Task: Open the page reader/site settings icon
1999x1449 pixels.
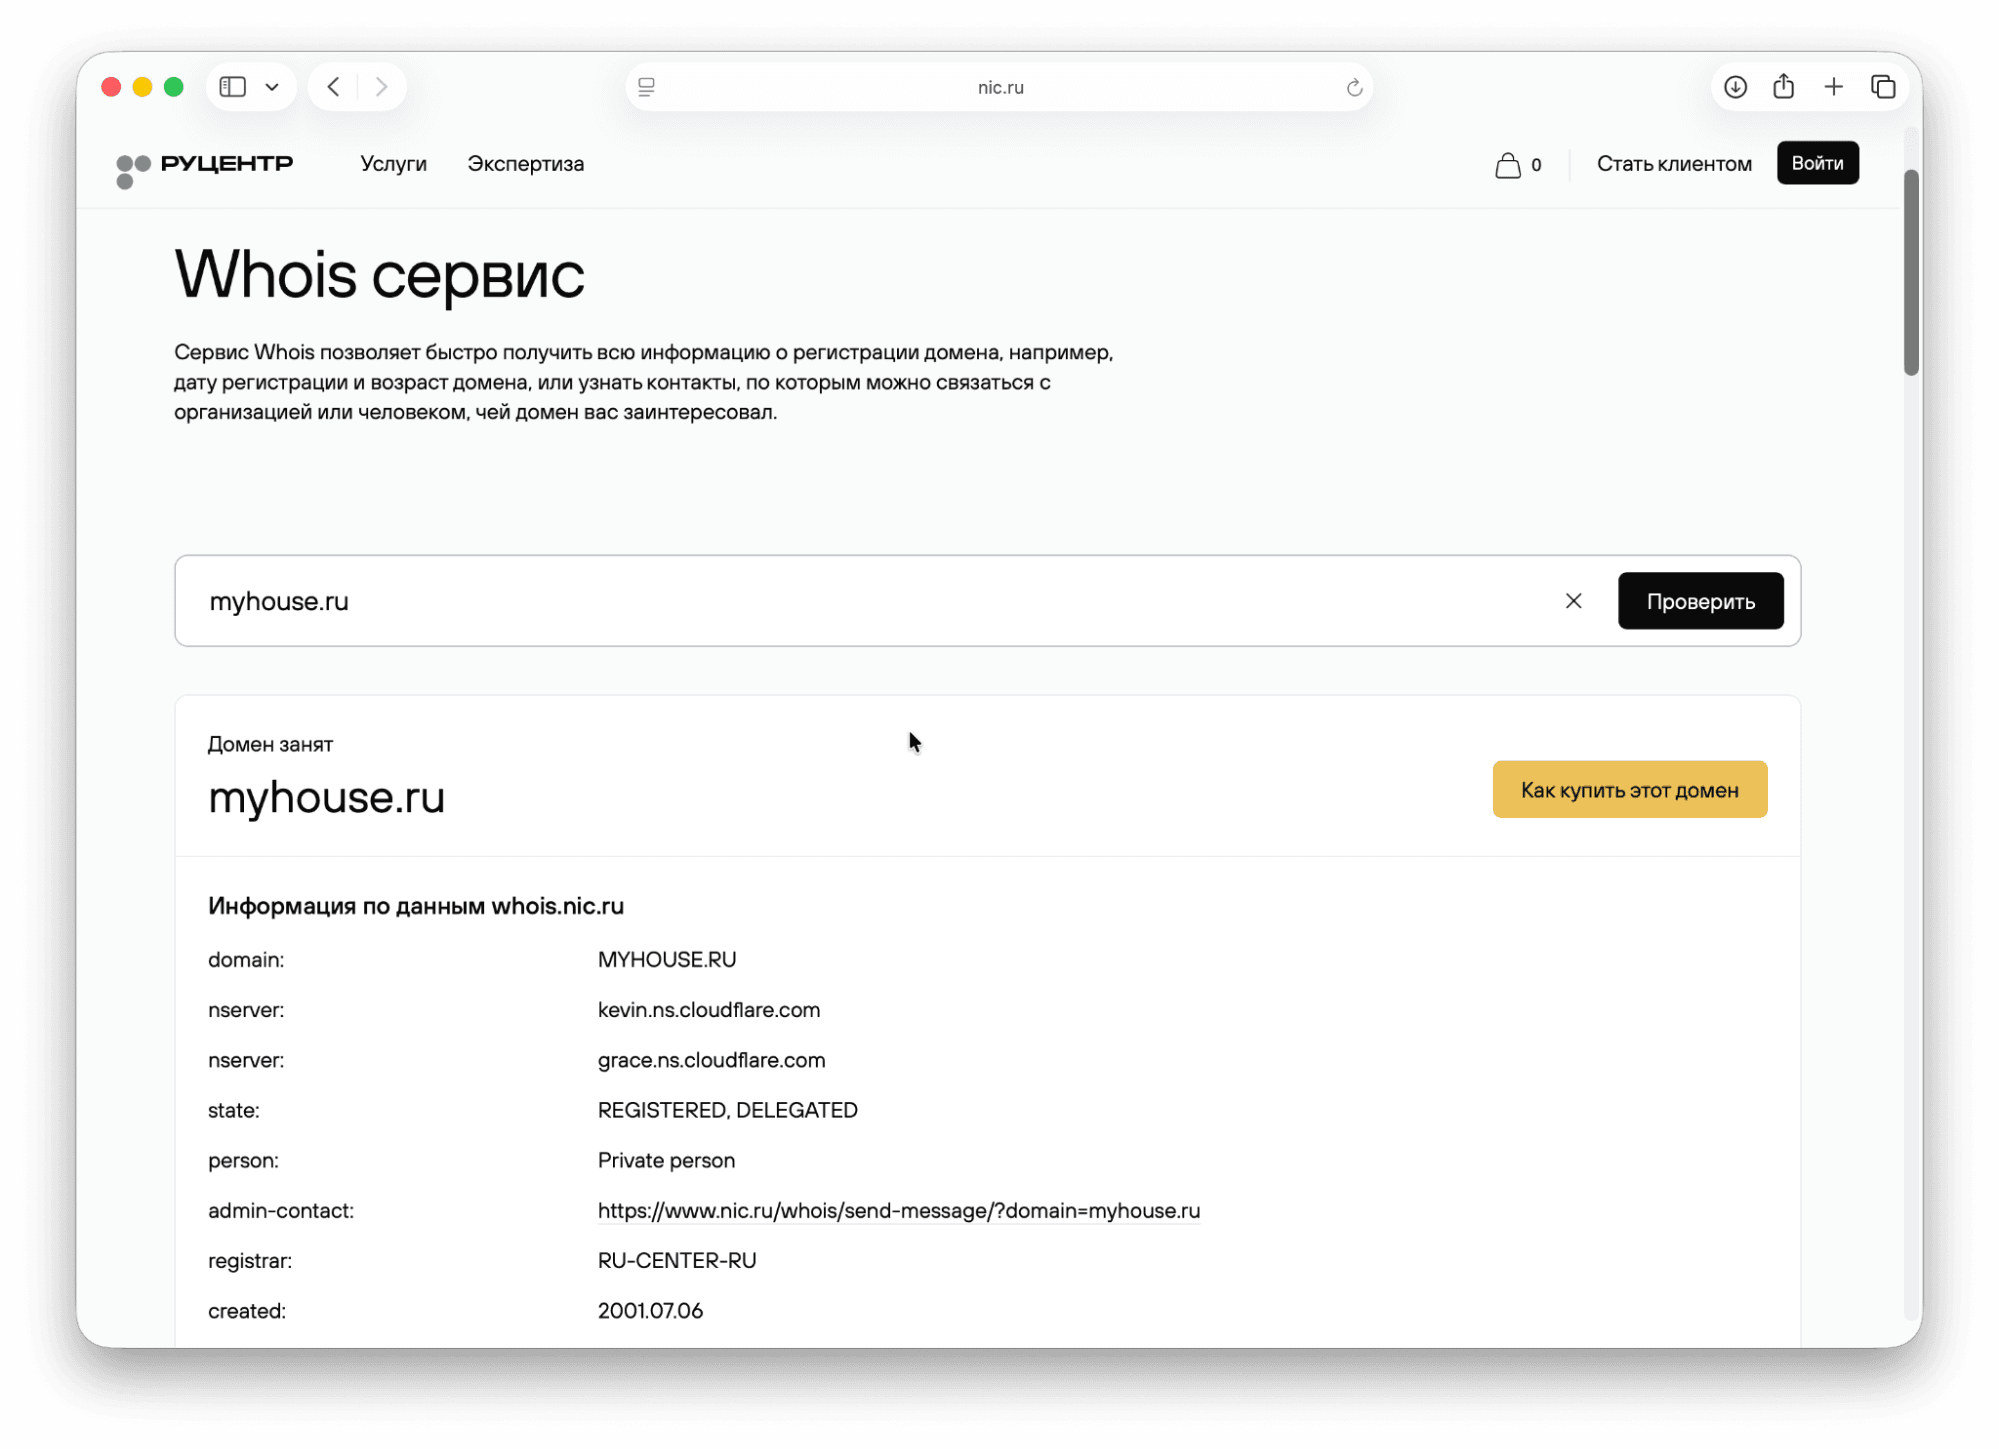Action: coord(647,87)
